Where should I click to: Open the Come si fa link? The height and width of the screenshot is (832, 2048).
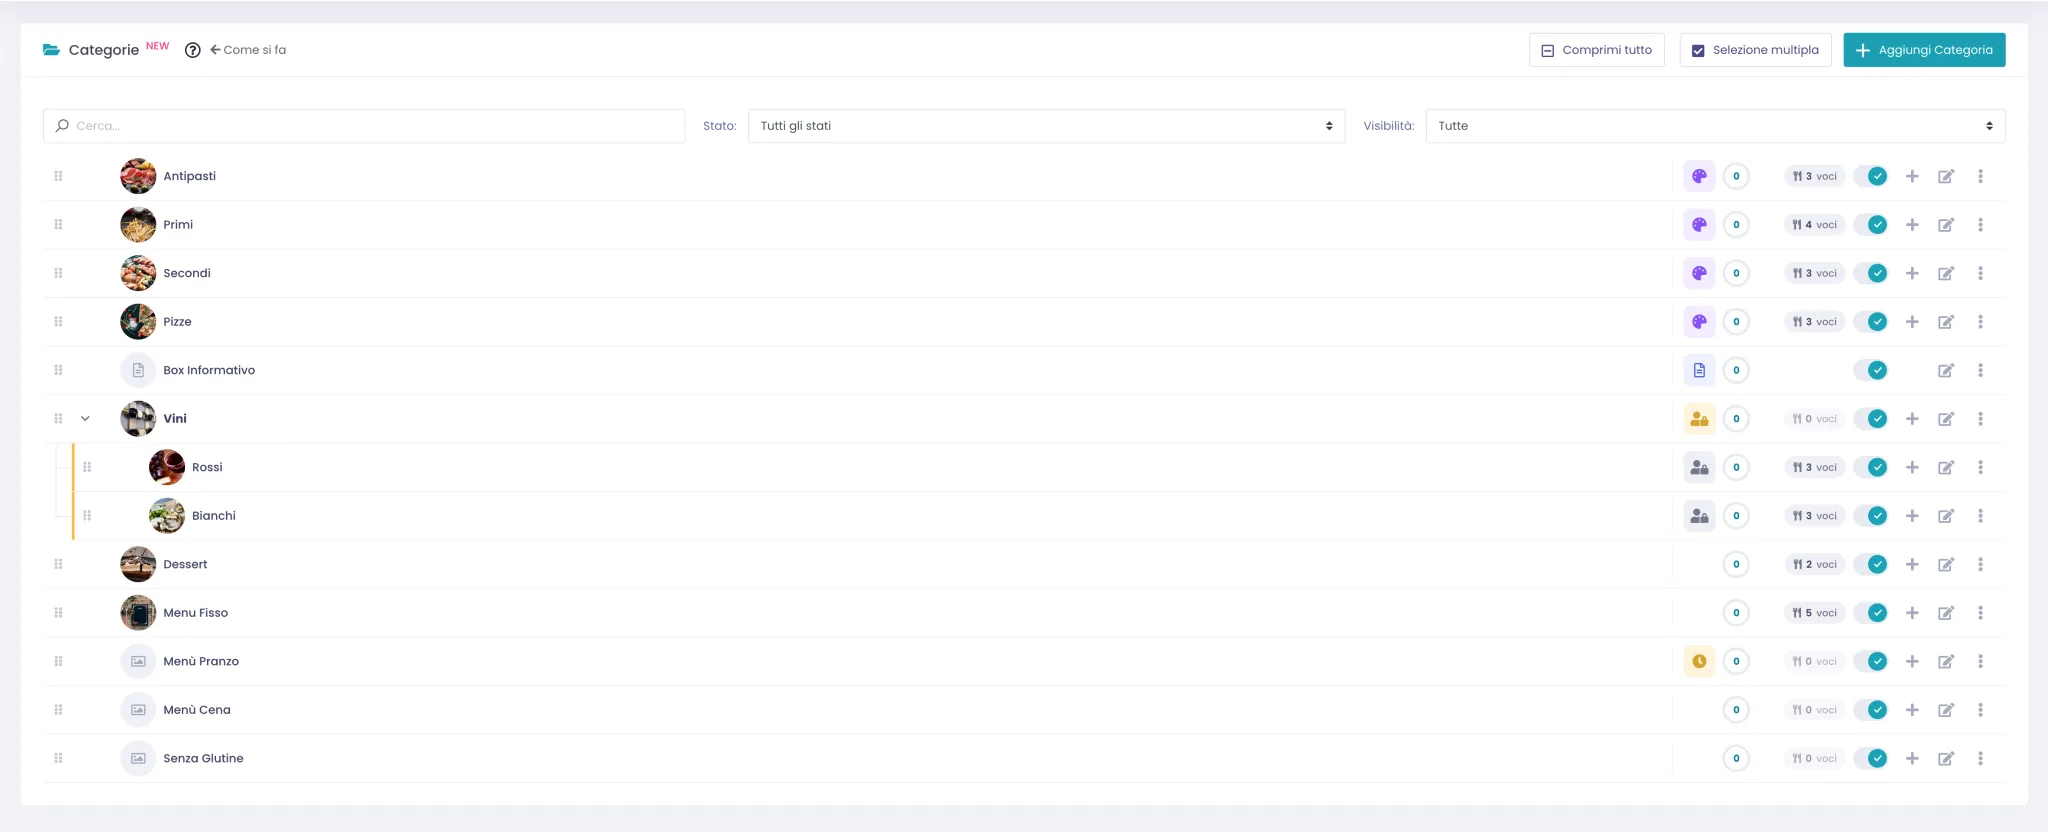[x=248, y=50]
